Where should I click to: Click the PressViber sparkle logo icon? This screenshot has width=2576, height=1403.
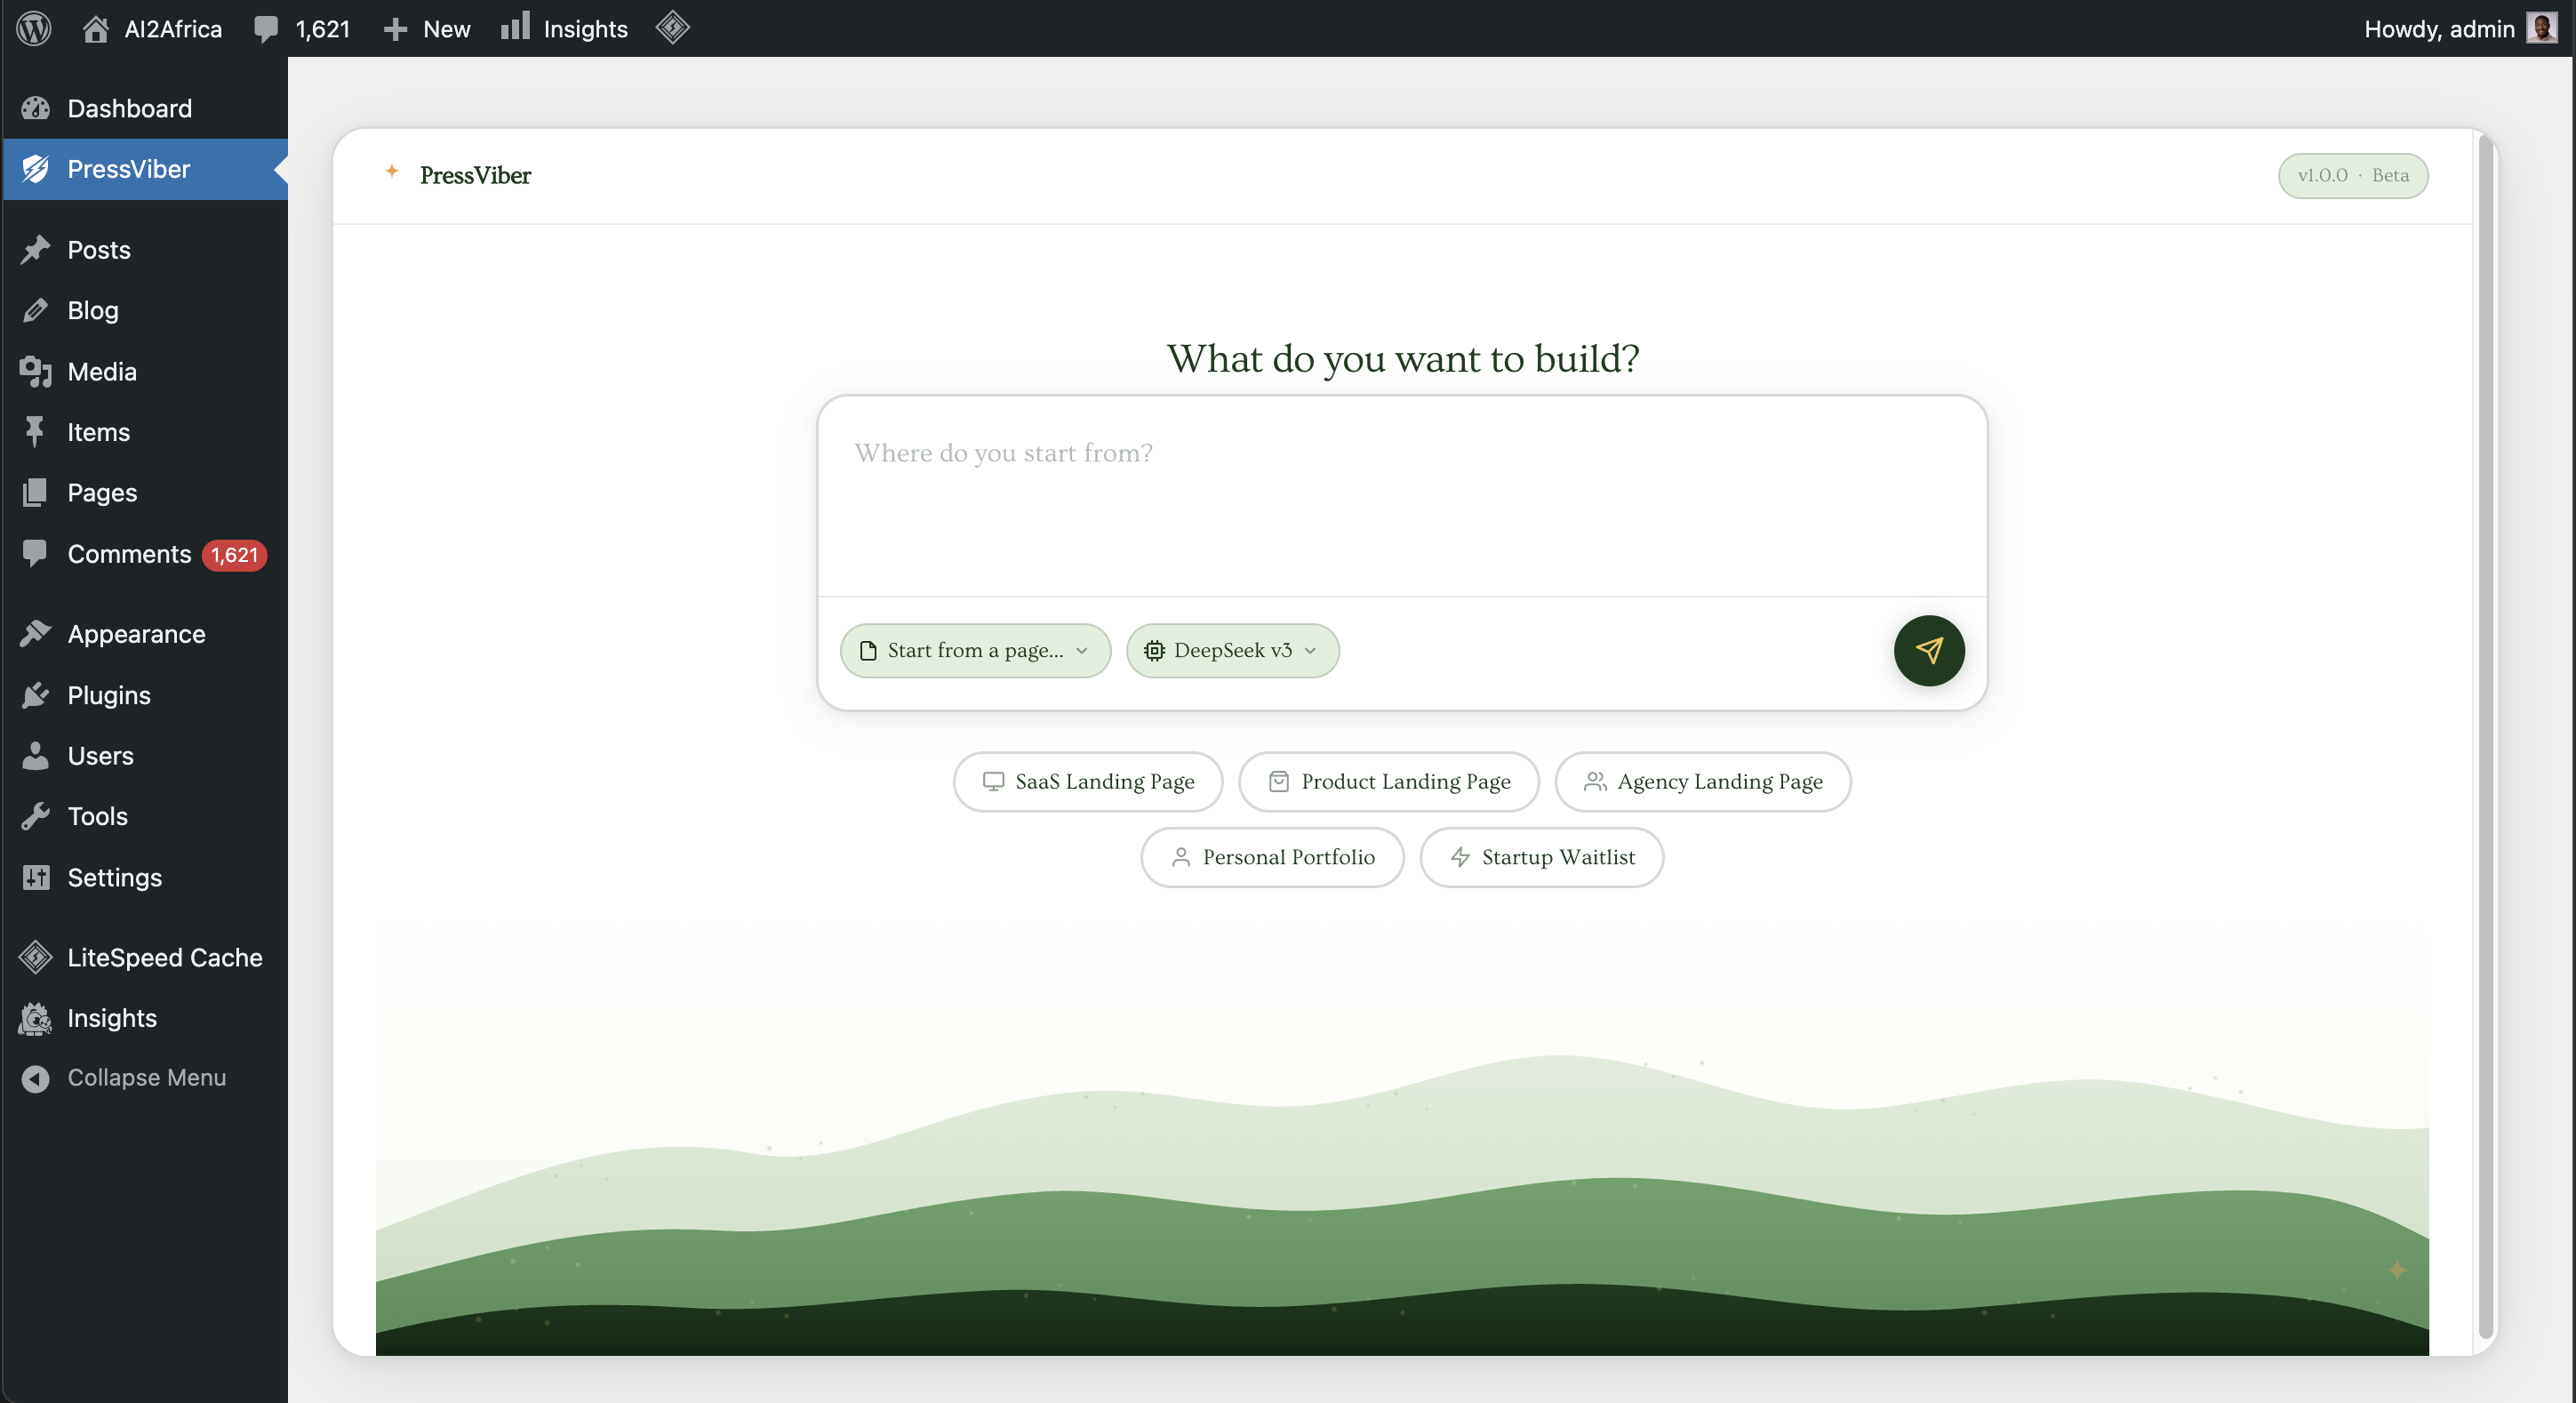[392, 171]
